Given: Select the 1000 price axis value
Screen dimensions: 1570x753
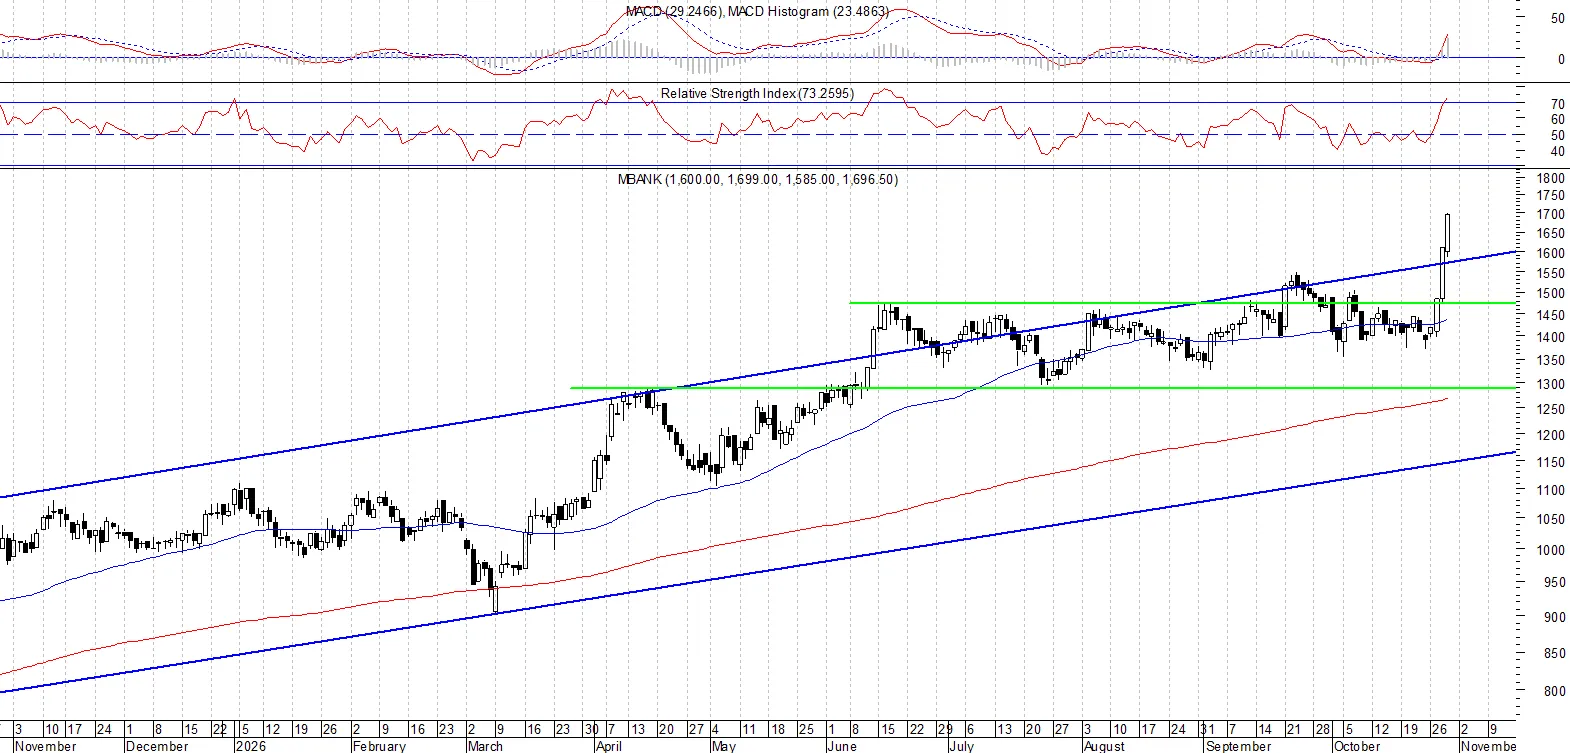Looking at the screenshot, I should pyautogui.click(x=1551, y=550).
